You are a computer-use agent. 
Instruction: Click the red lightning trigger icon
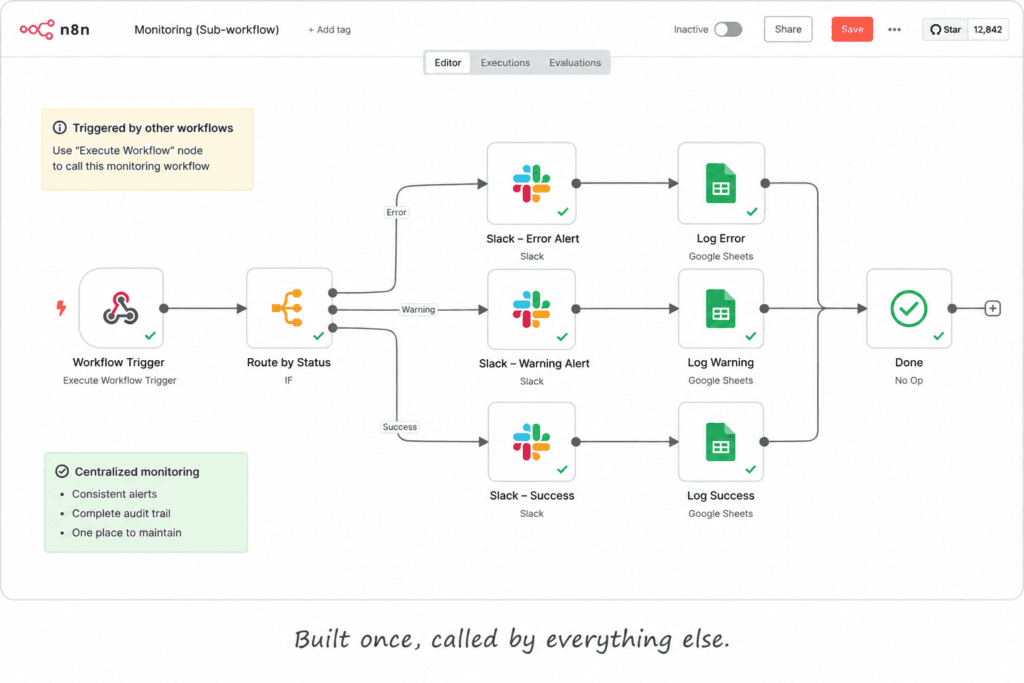pos(61,308)
